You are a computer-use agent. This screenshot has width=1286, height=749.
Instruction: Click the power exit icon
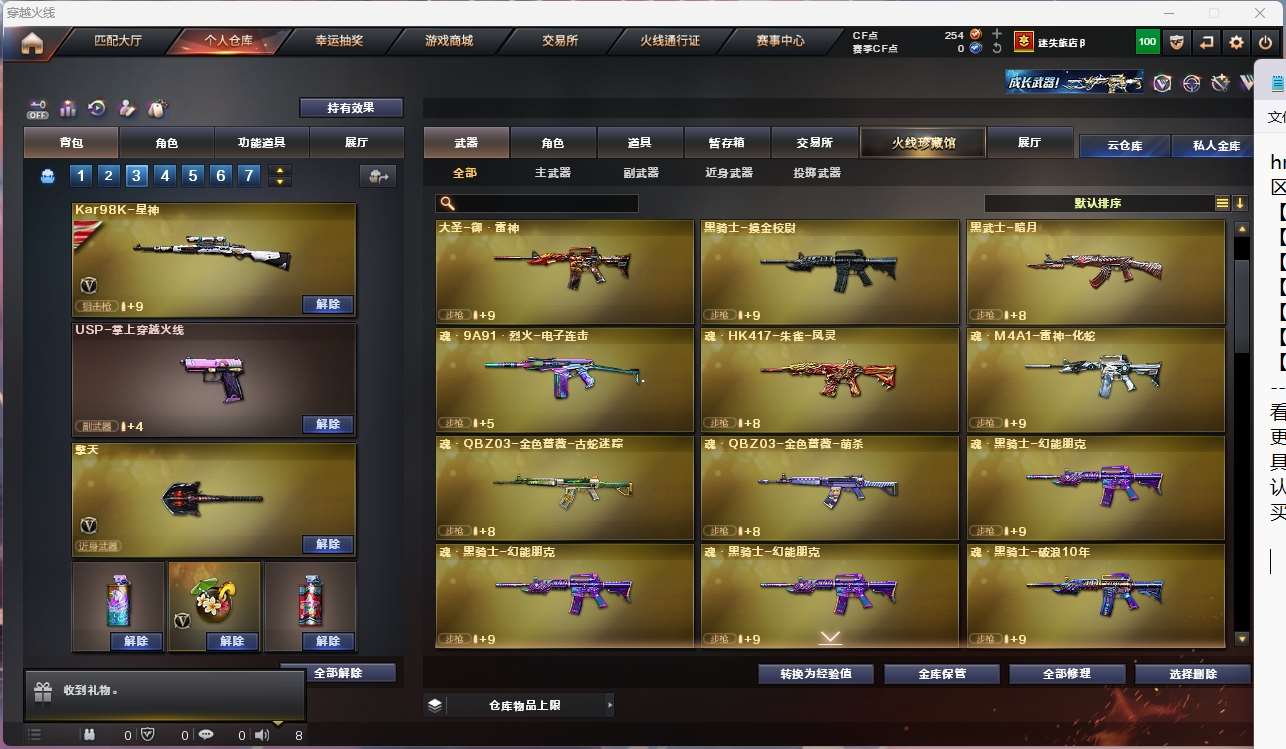(x=1266, y=42)
